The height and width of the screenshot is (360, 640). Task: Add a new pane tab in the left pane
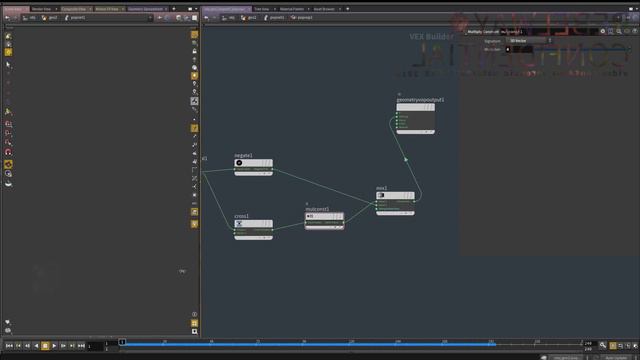pos(174,9)
